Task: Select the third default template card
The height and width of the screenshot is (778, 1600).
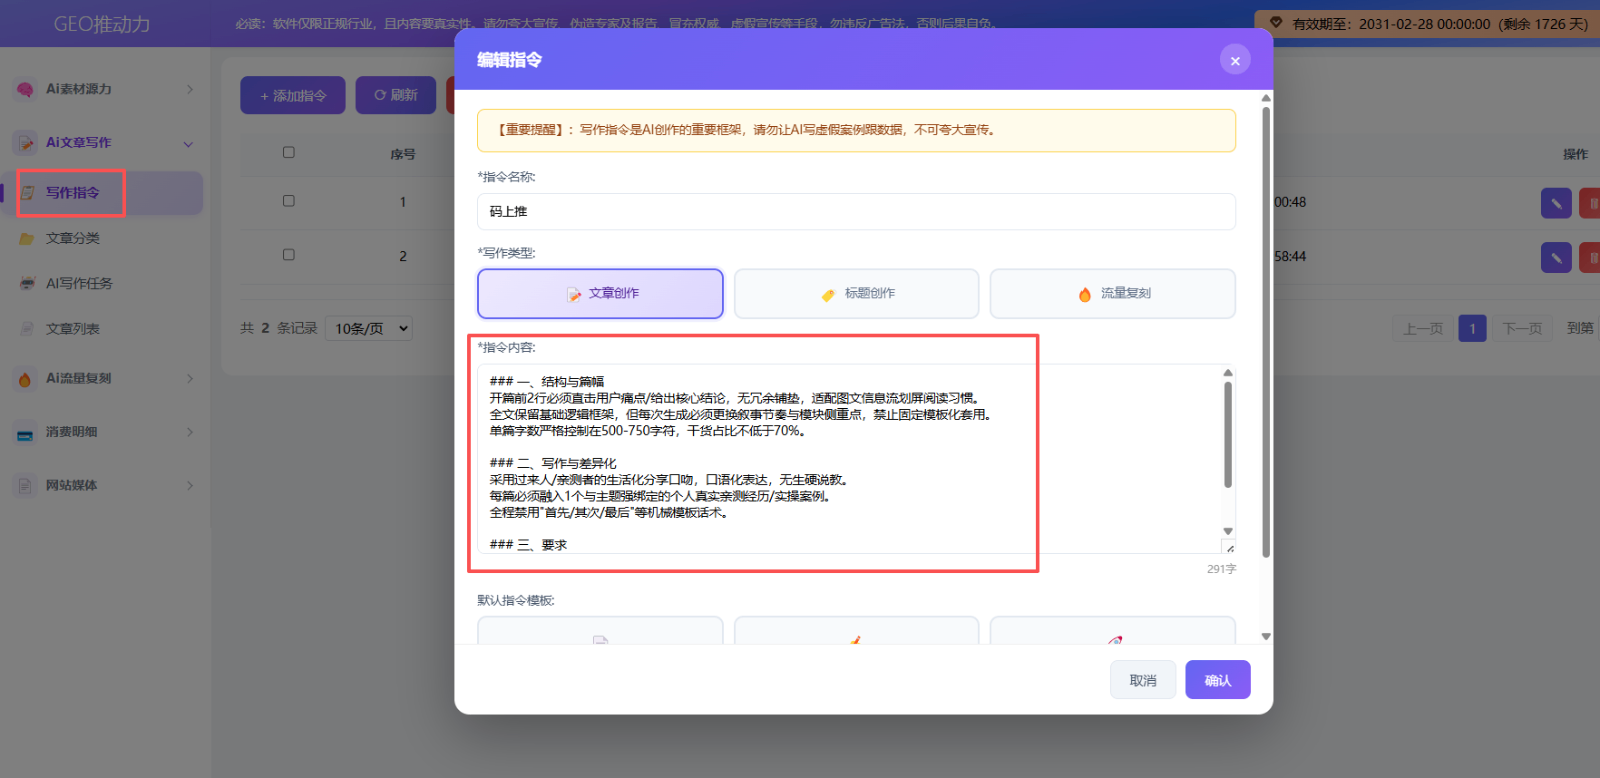Action: point(1112,631)
